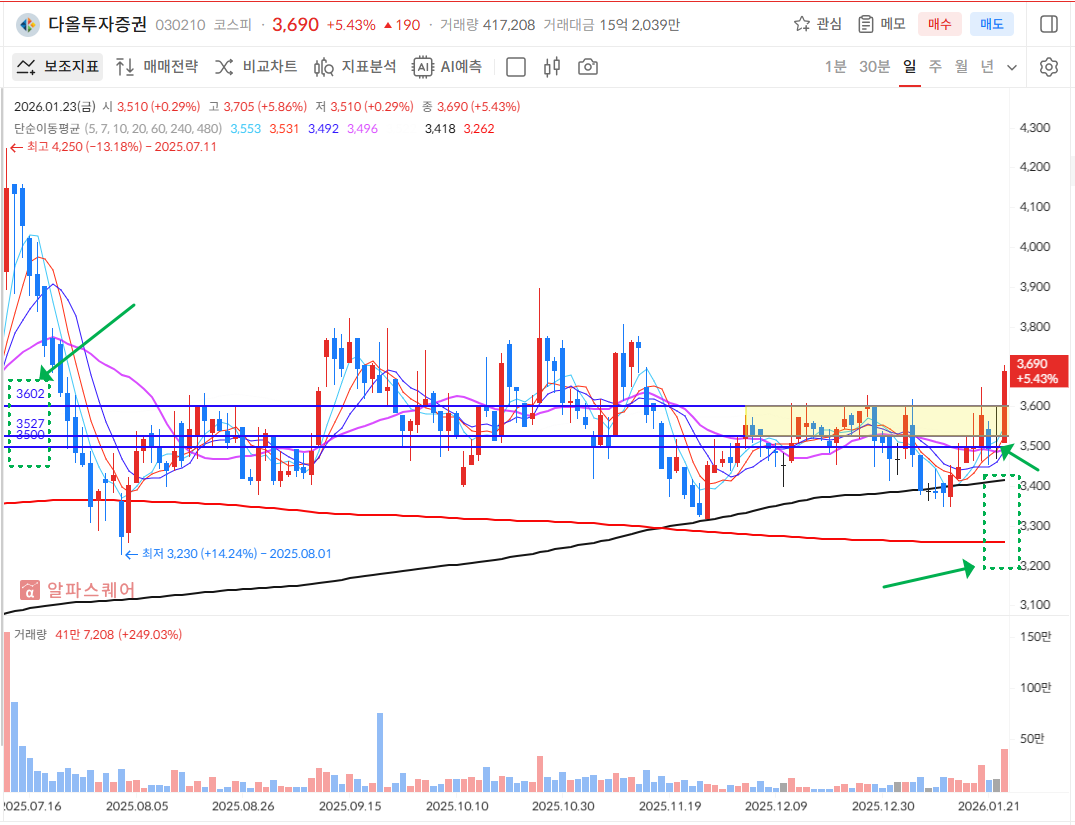1075x825 pixels.
Task: Open the 보조지표 indicators panel
Action: click(58, 67)
